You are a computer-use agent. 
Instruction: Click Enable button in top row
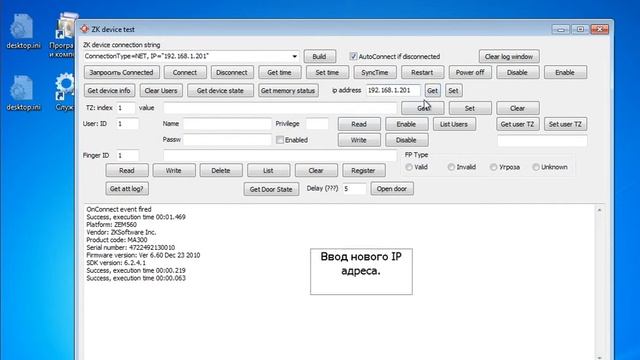[565, 72]
